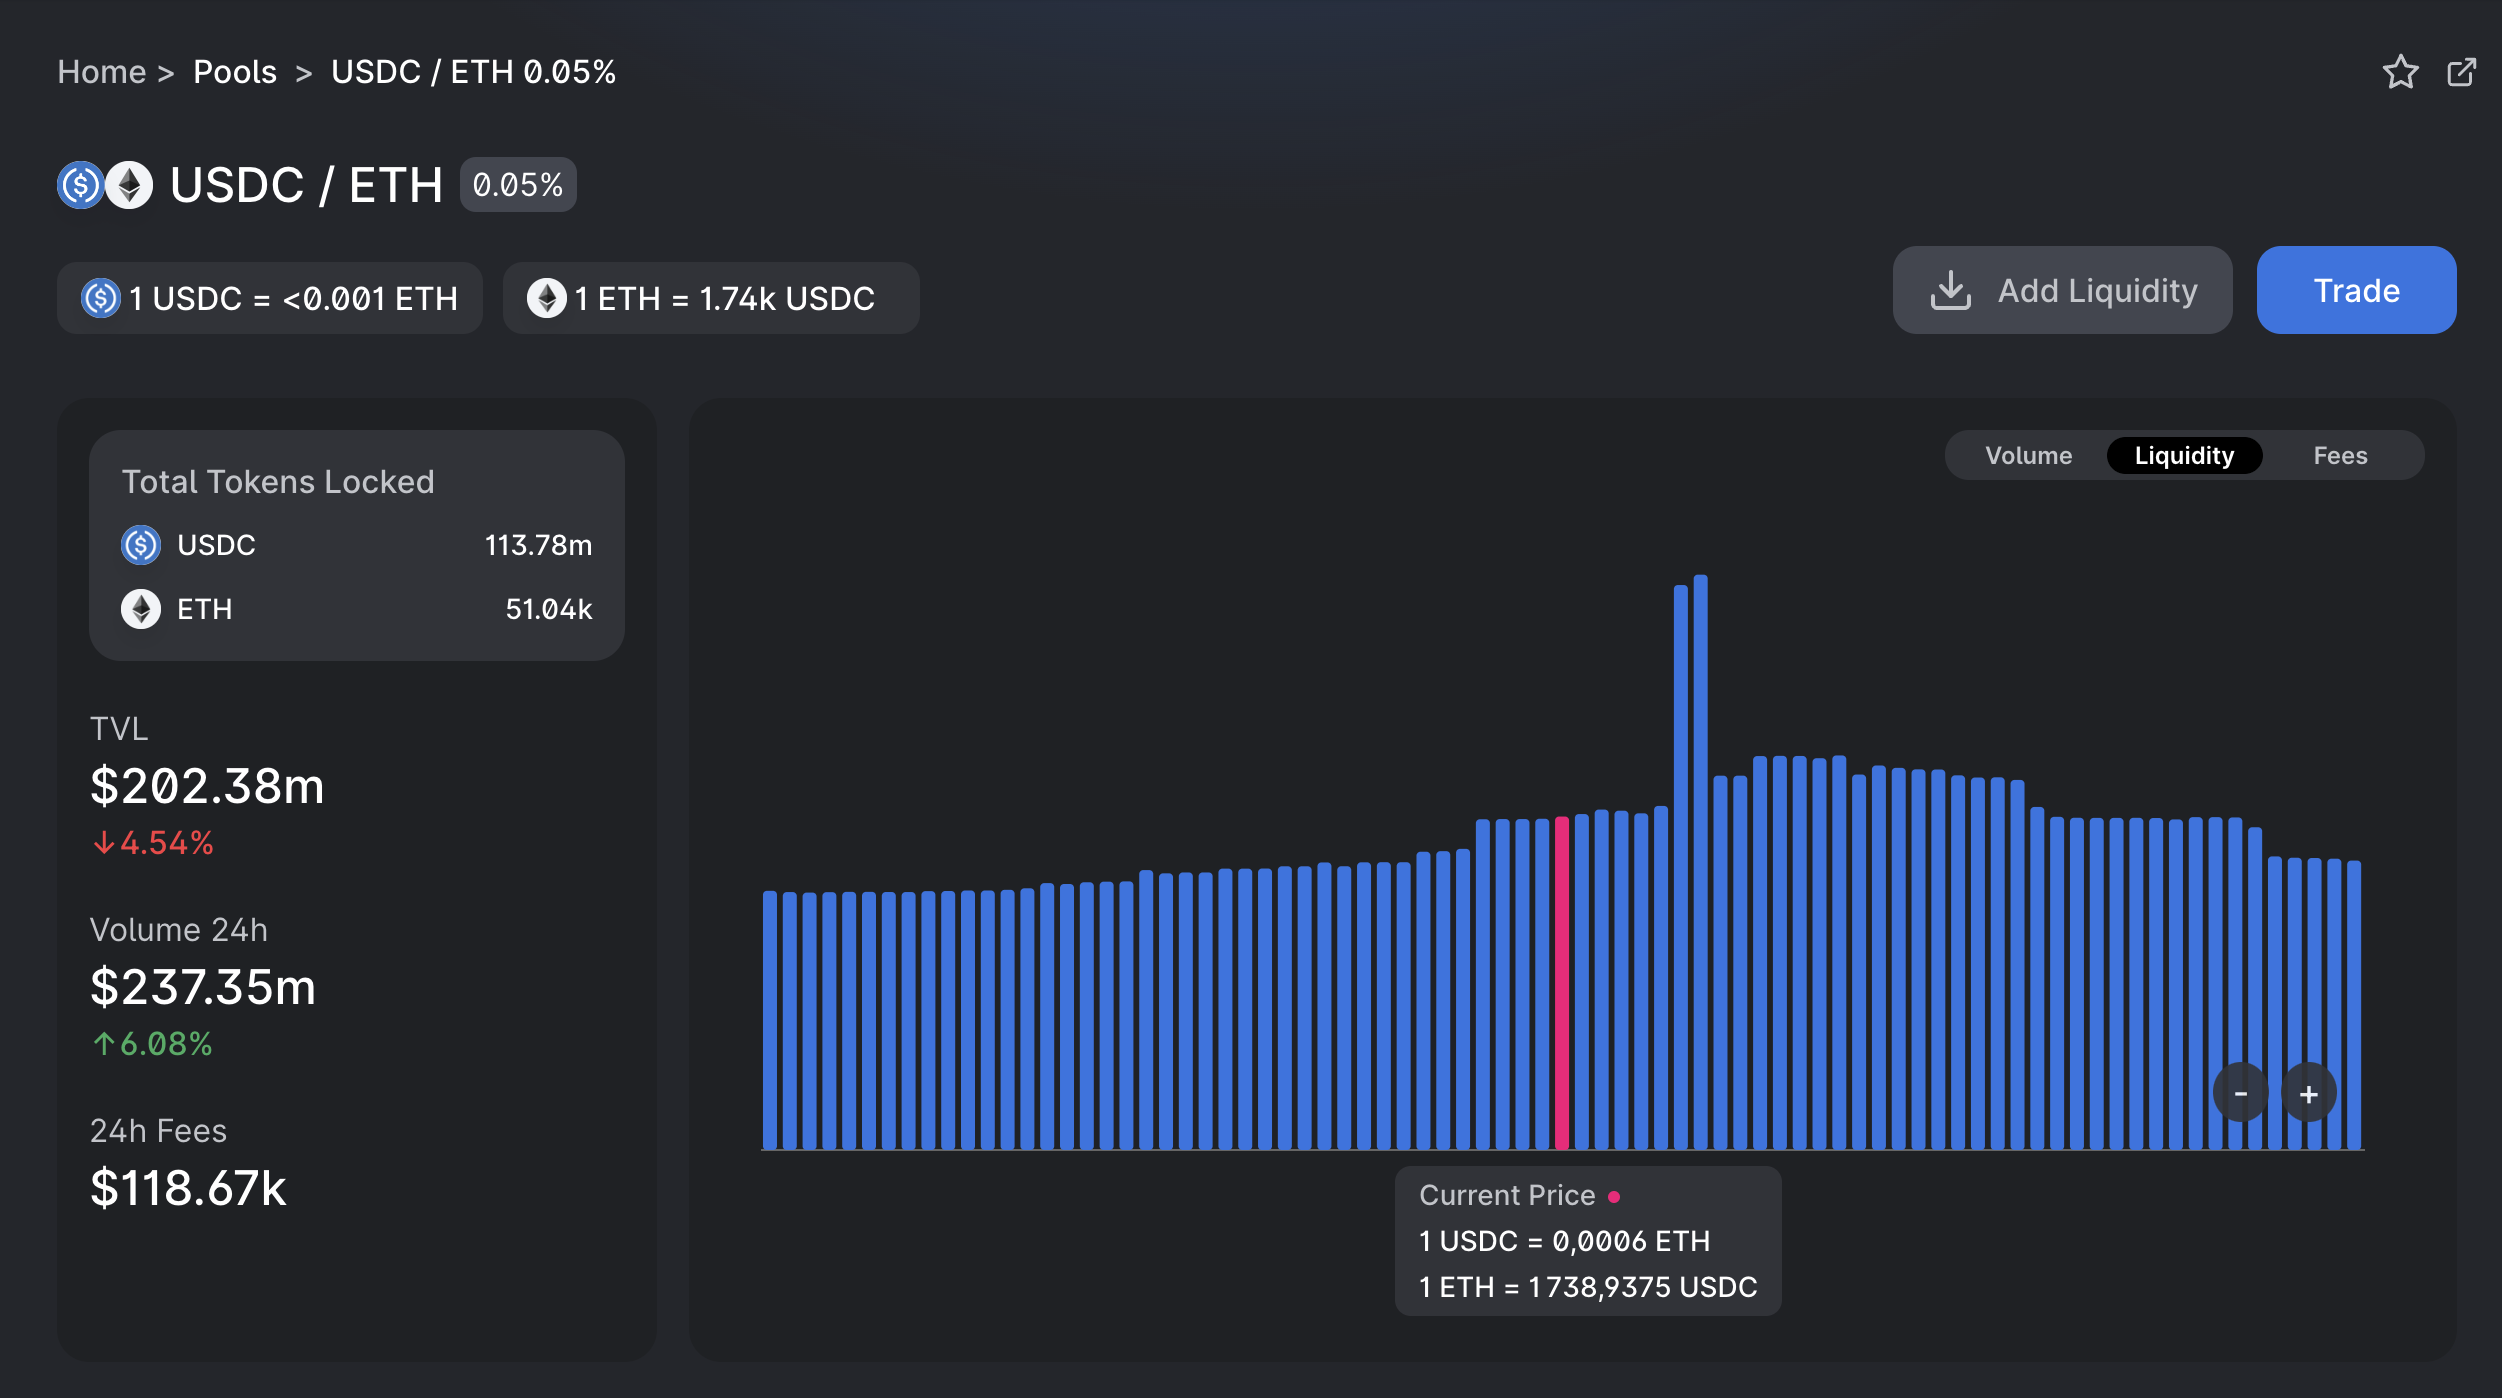Click ETH icon in Total Tokens Locked
The width and height of the screenshot is (2502, 1398).
(x=141, y=609)
